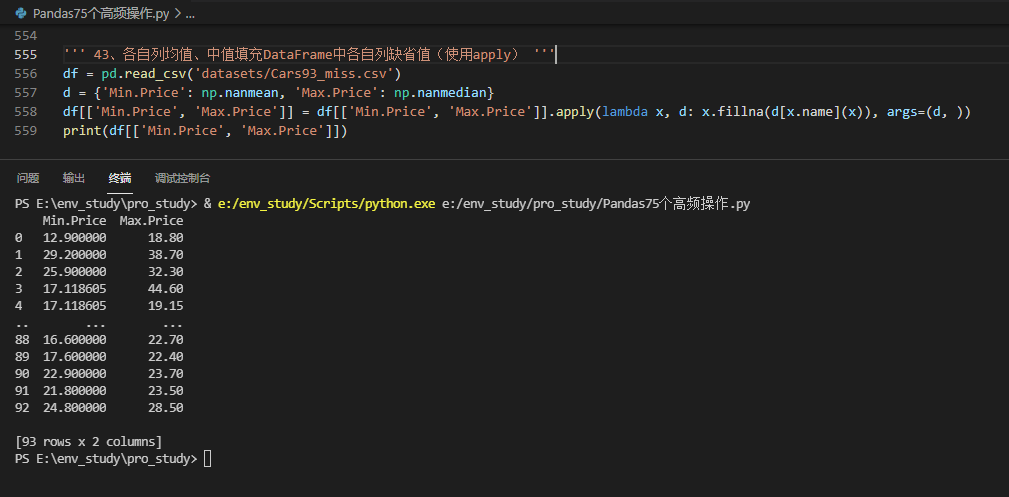Image resolution: width=1009 pixels, height=497 pixels.
Task: Click the breadcrumb ellipsis symbol
Action: coord(190,14)
